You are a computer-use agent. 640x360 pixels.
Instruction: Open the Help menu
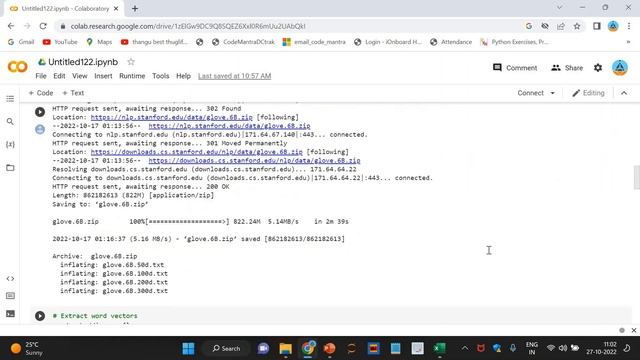(183, 76)
